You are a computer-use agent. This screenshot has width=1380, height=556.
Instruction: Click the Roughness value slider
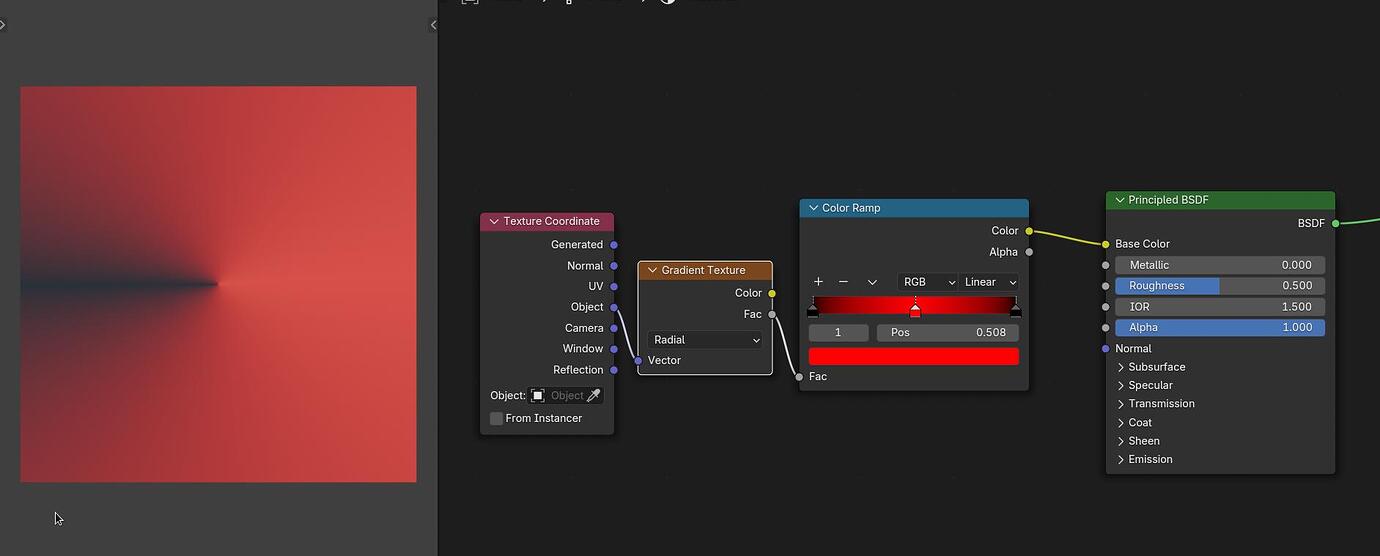point(1220,286)
